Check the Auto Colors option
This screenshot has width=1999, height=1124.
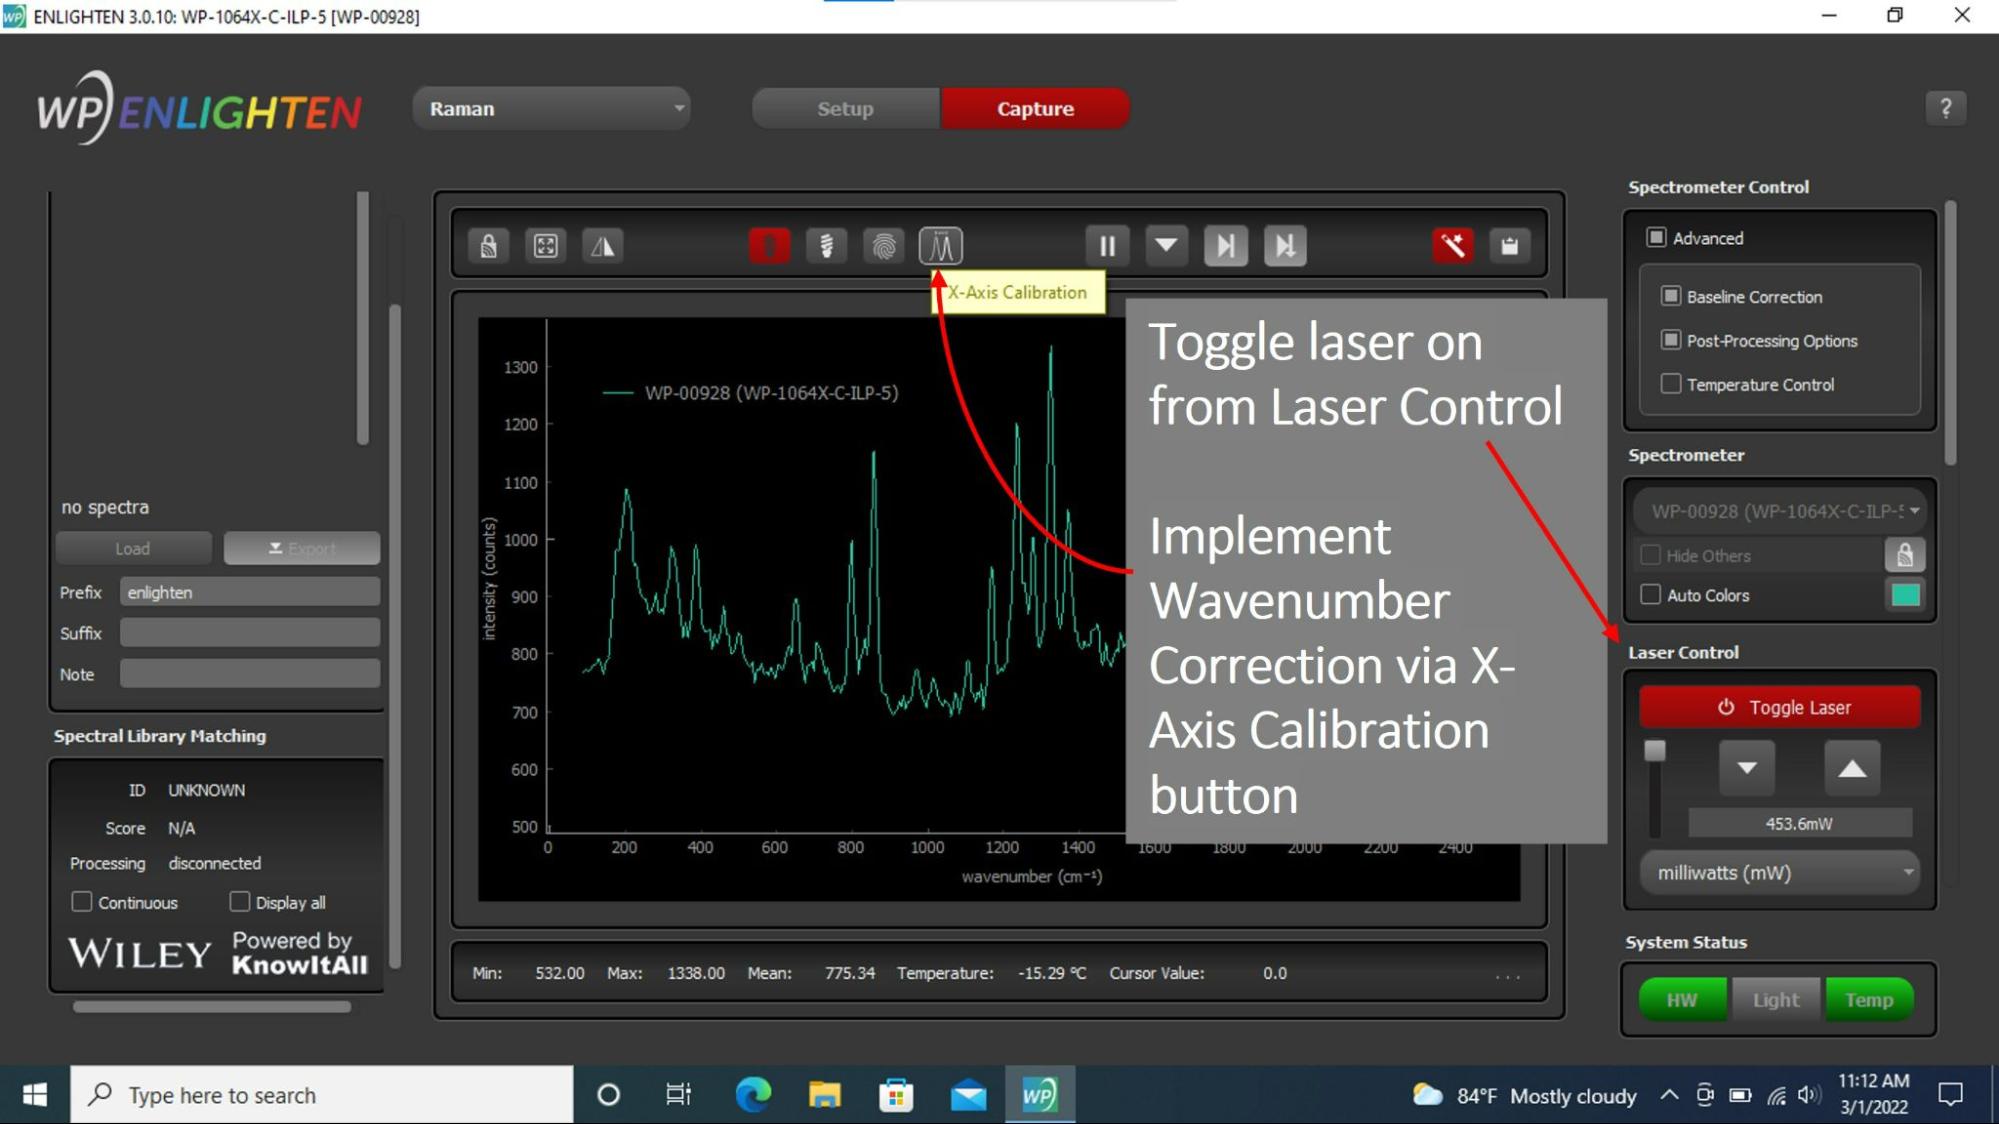coord(1650,595)
